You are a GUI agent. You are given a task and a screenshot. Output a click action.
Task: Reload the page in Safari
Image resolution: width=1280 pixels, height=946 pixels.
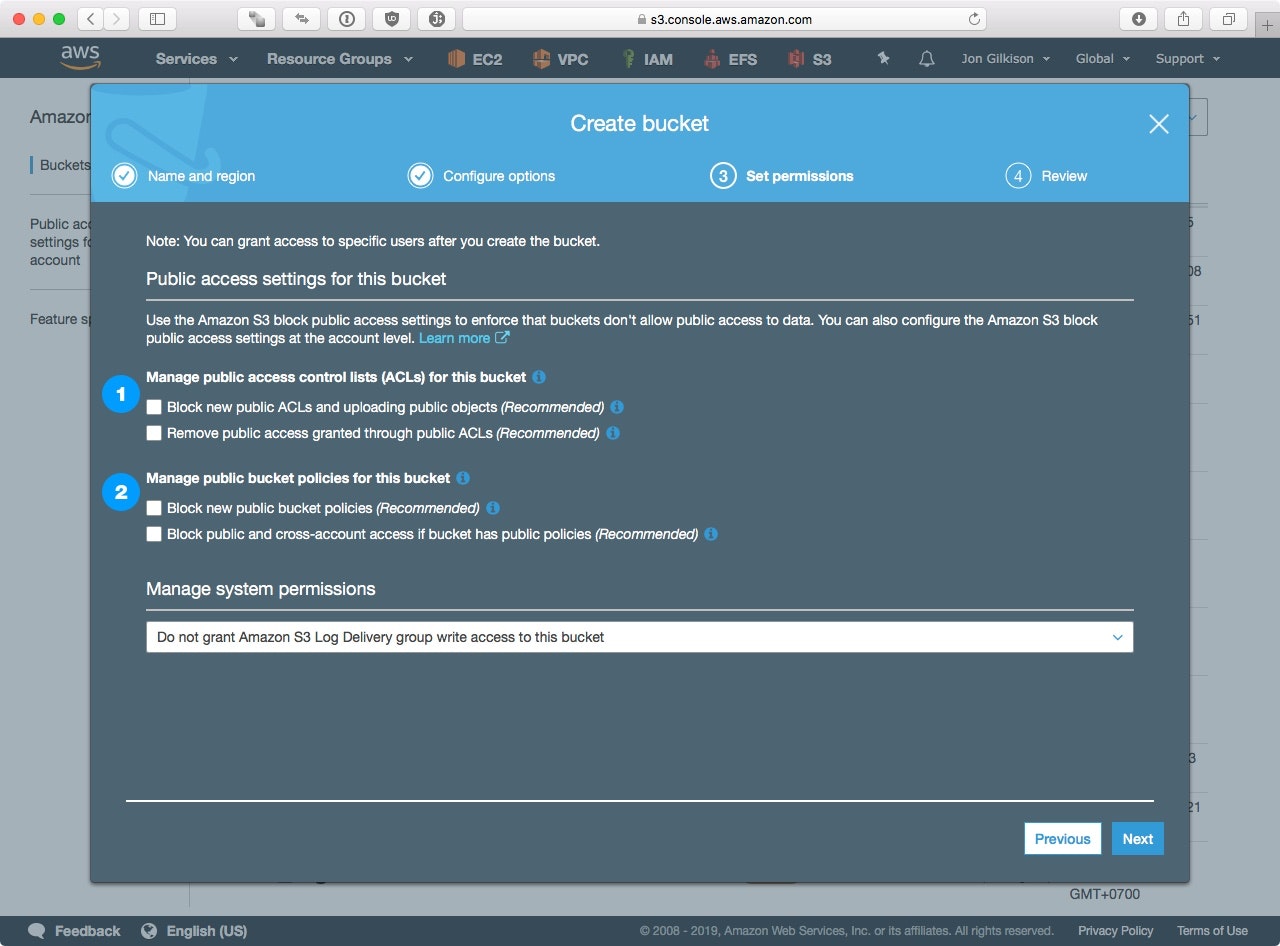[x=974, y=19]
